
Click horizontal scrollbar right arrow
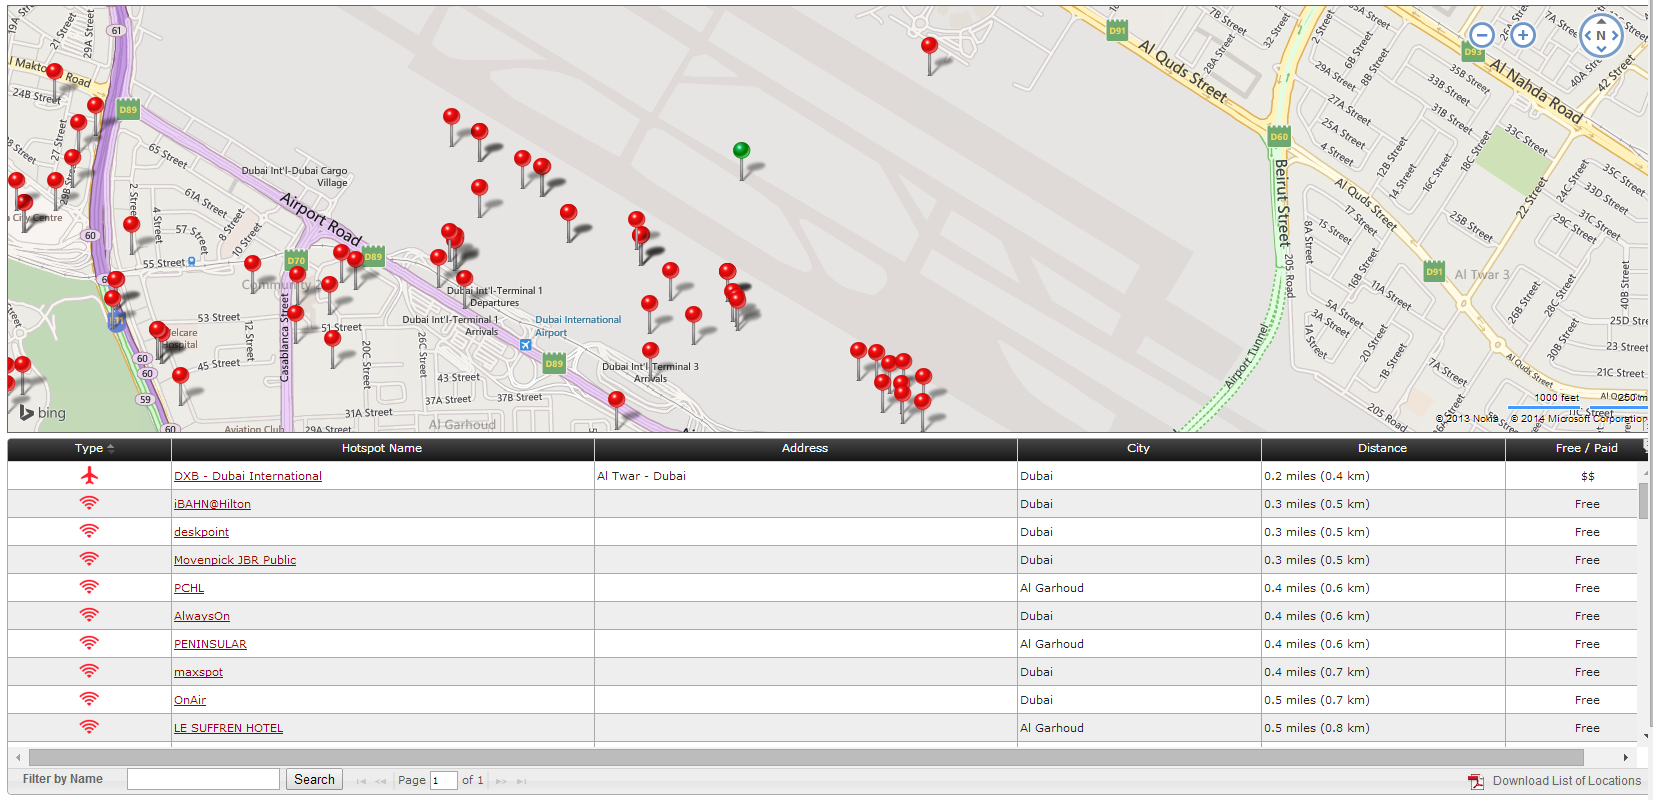pyautogui.click(x=1625, y=757)
